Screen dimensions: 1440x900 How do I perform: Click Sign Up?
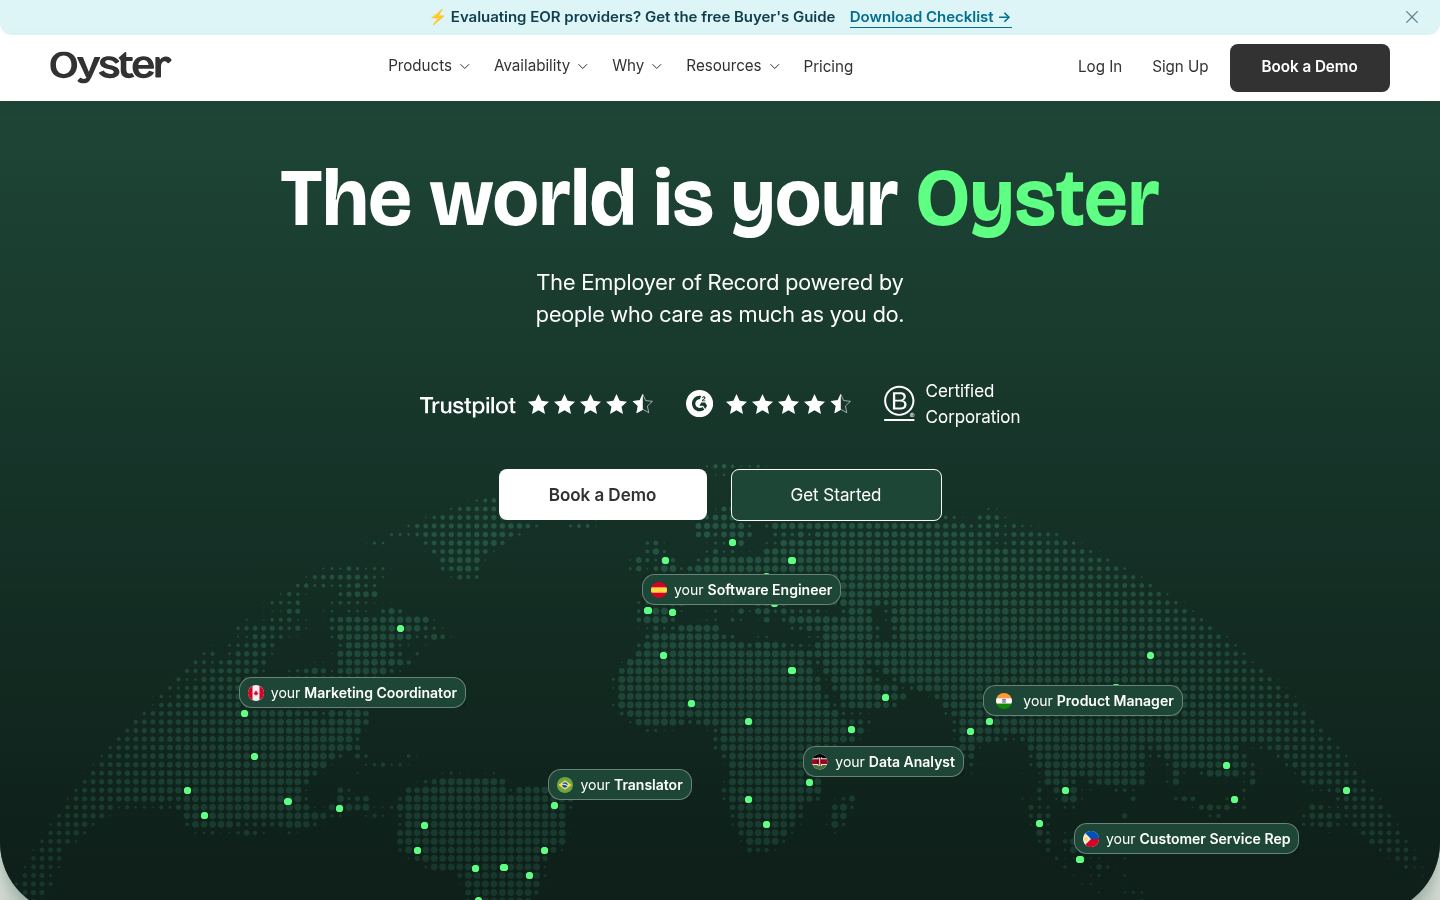point(1180,66)
